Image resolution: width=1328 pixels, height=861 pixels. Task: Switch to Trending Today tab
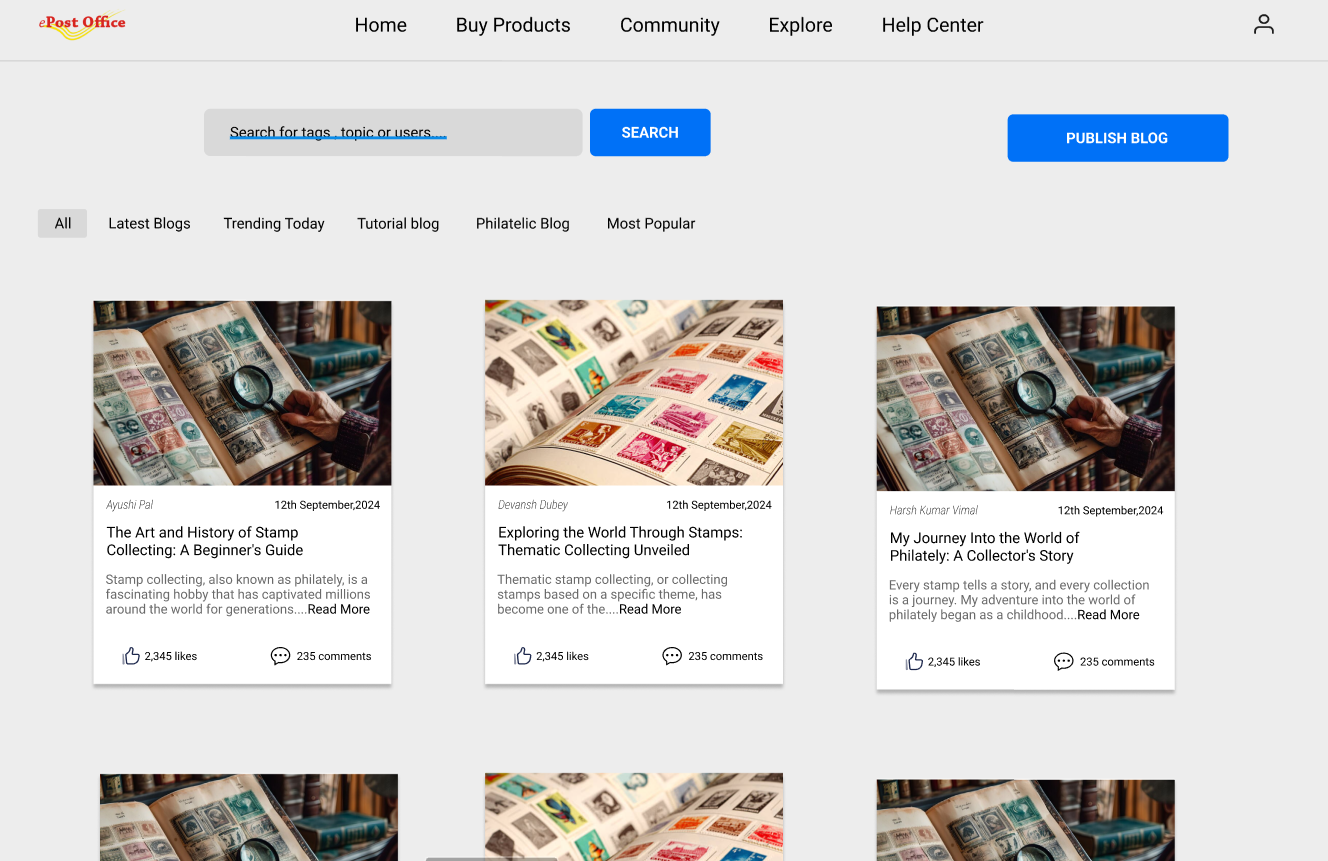[x=274, y=223]
